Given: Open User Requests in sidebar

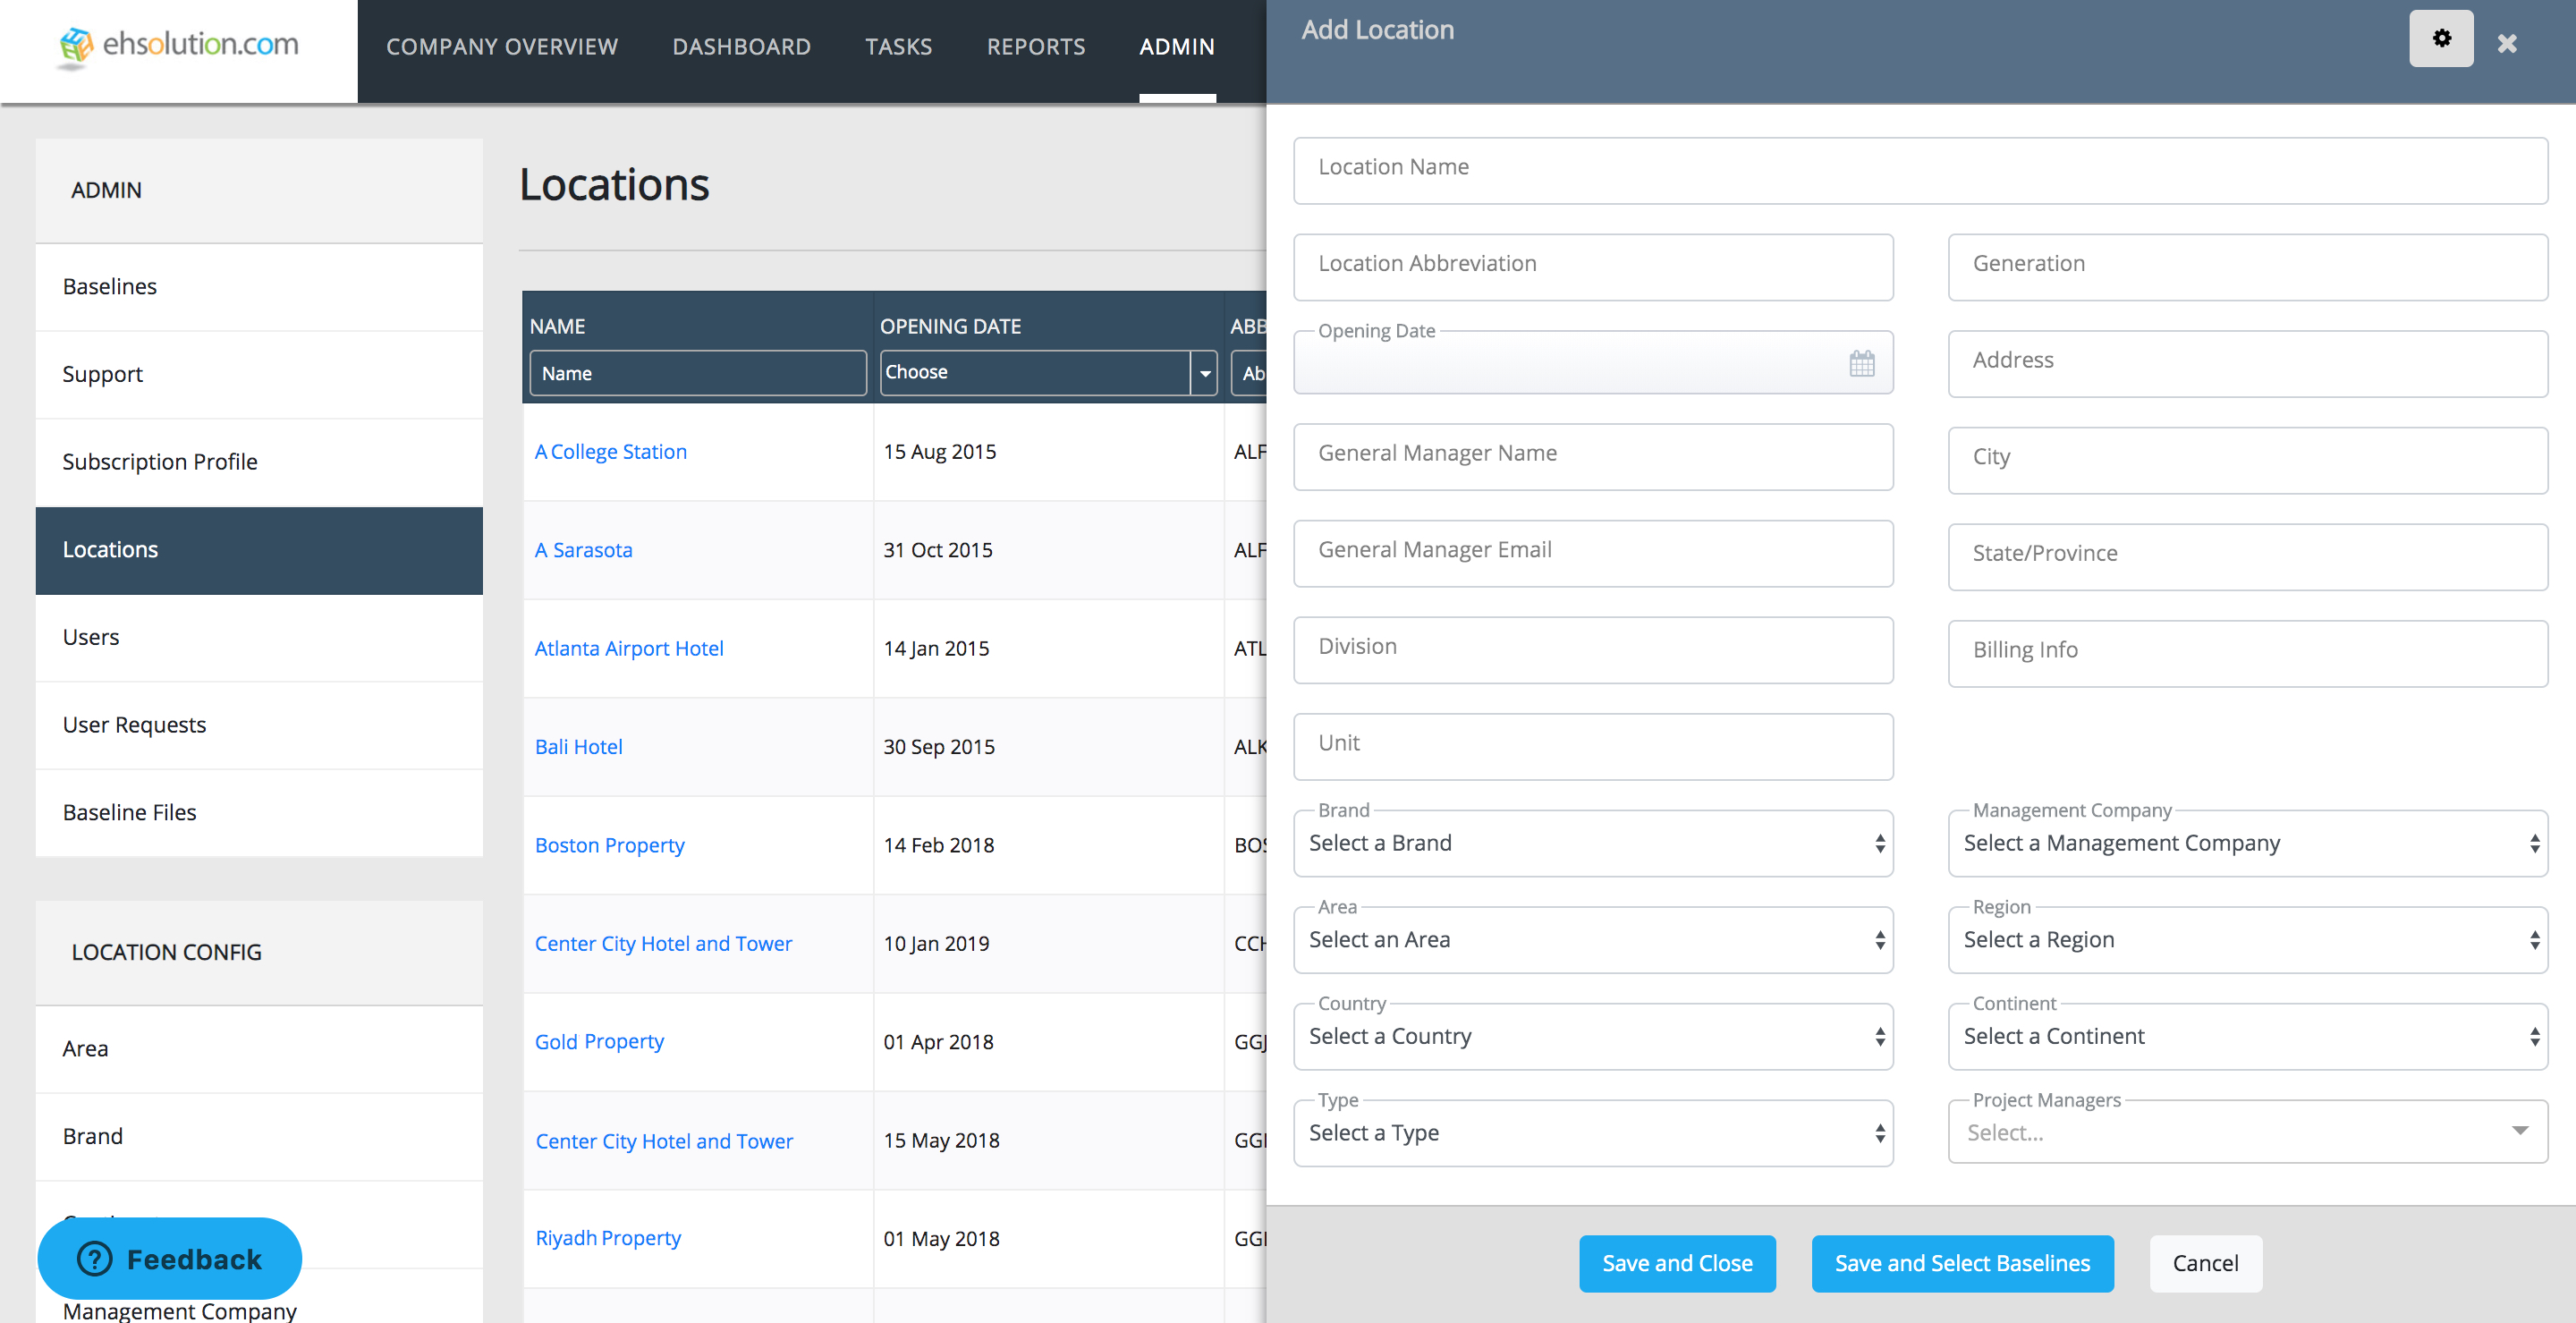Looking at the screenshot, I should (259, 725).
